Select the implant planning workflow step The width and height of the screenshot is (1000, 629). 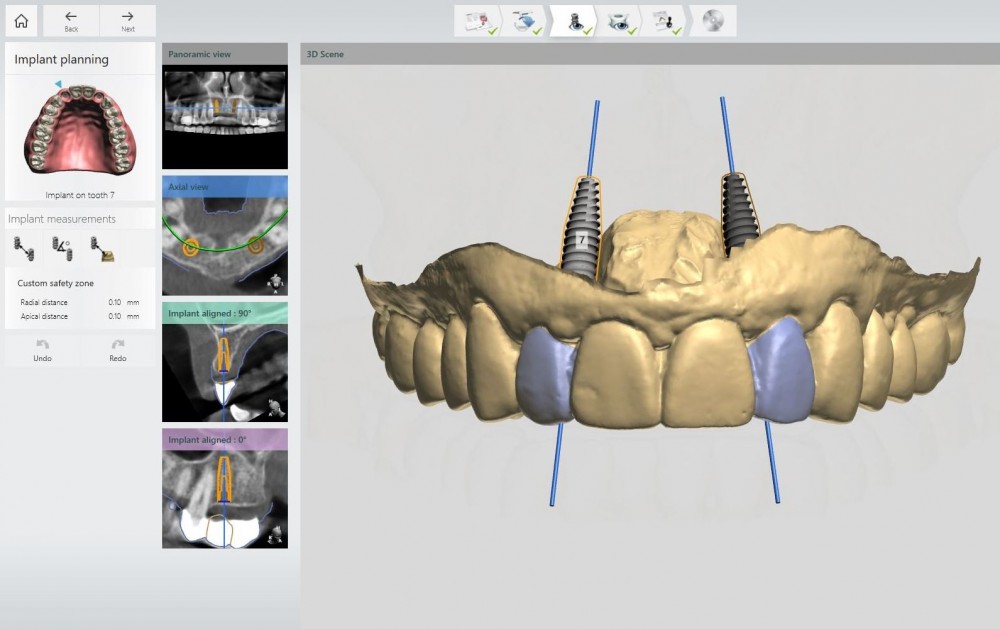(x=577, y=21)
